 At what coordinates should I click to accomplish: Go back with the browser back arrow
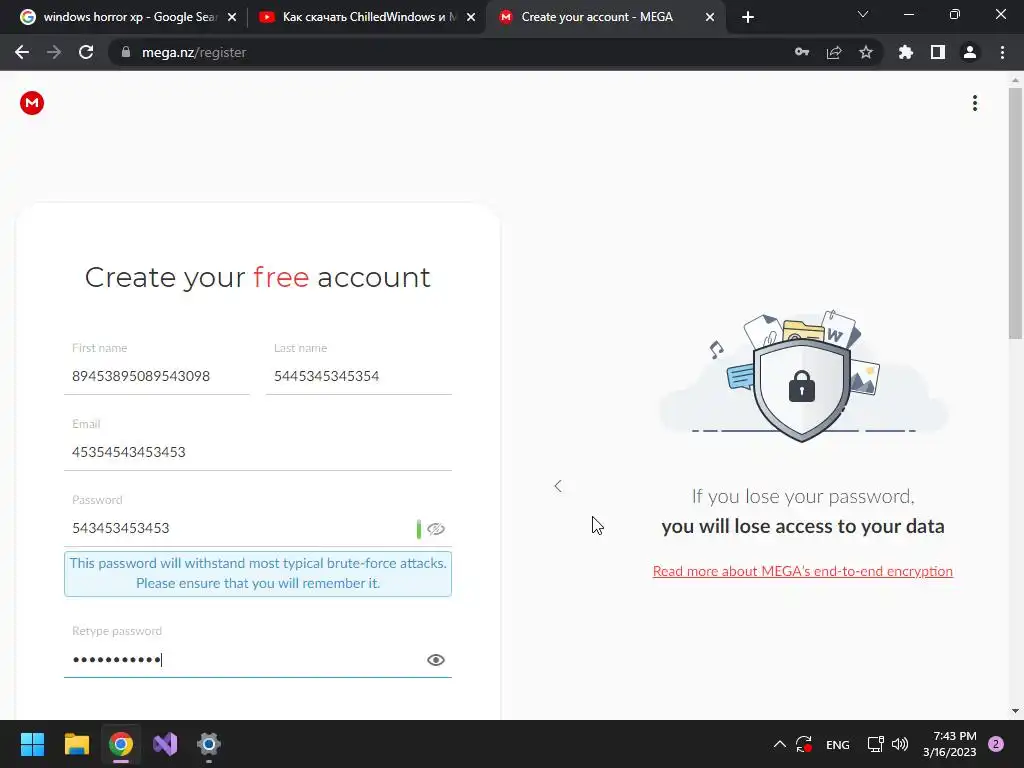(22, 52)
